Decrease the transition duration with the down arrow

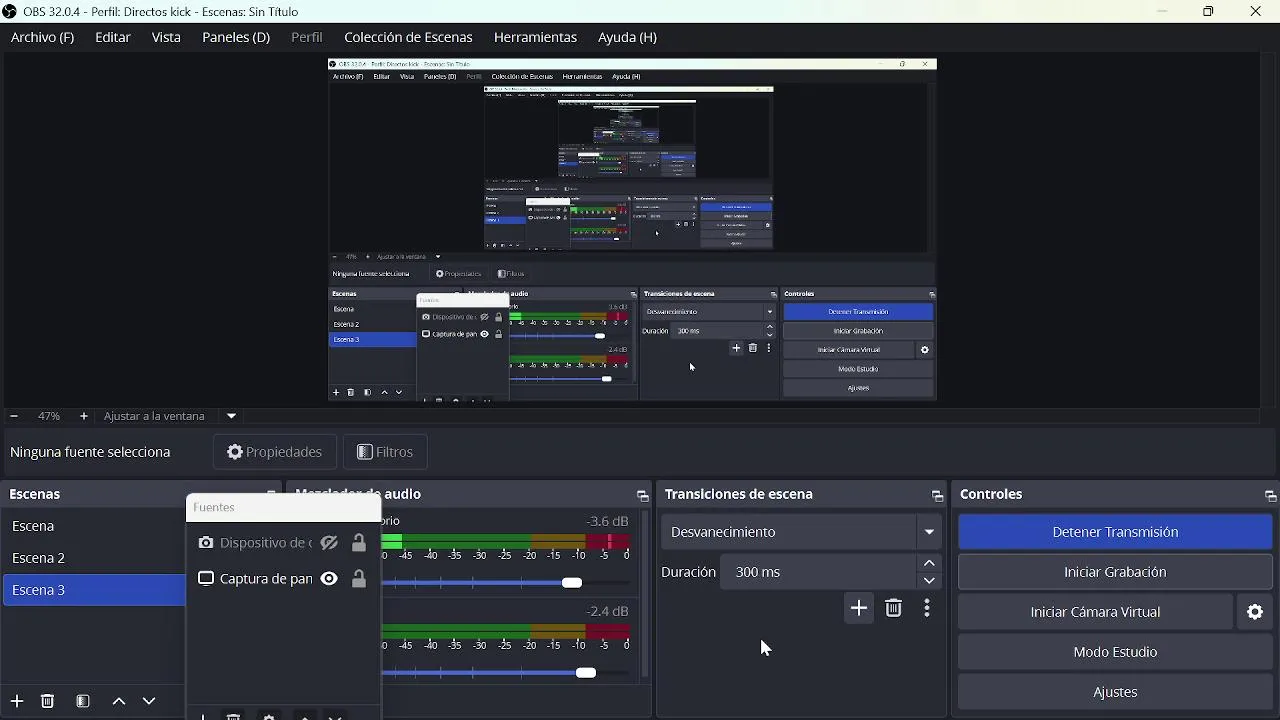tap(929, 580)
